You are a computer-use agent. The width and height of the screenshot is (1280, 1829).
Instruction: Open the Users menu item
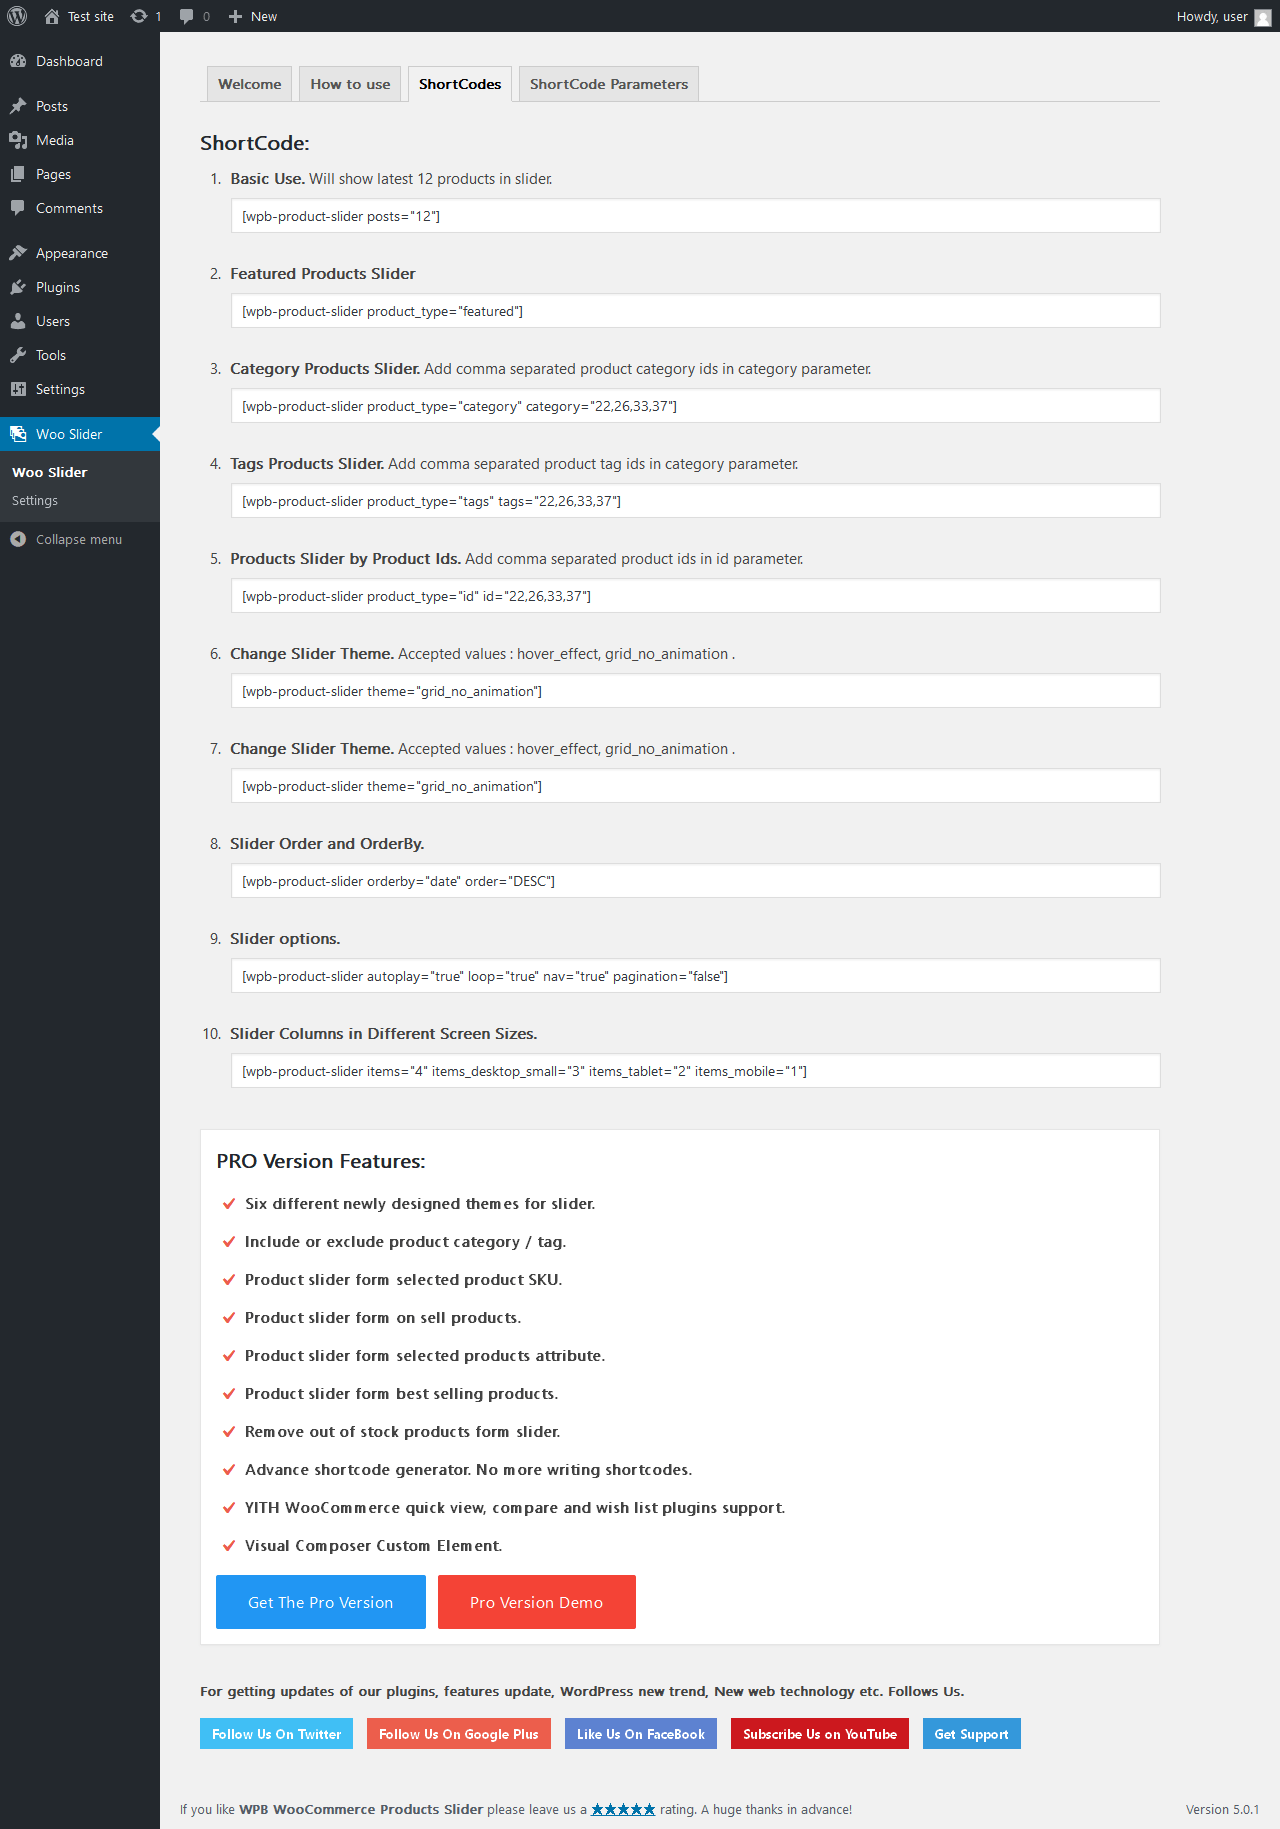tap(80, 321)
